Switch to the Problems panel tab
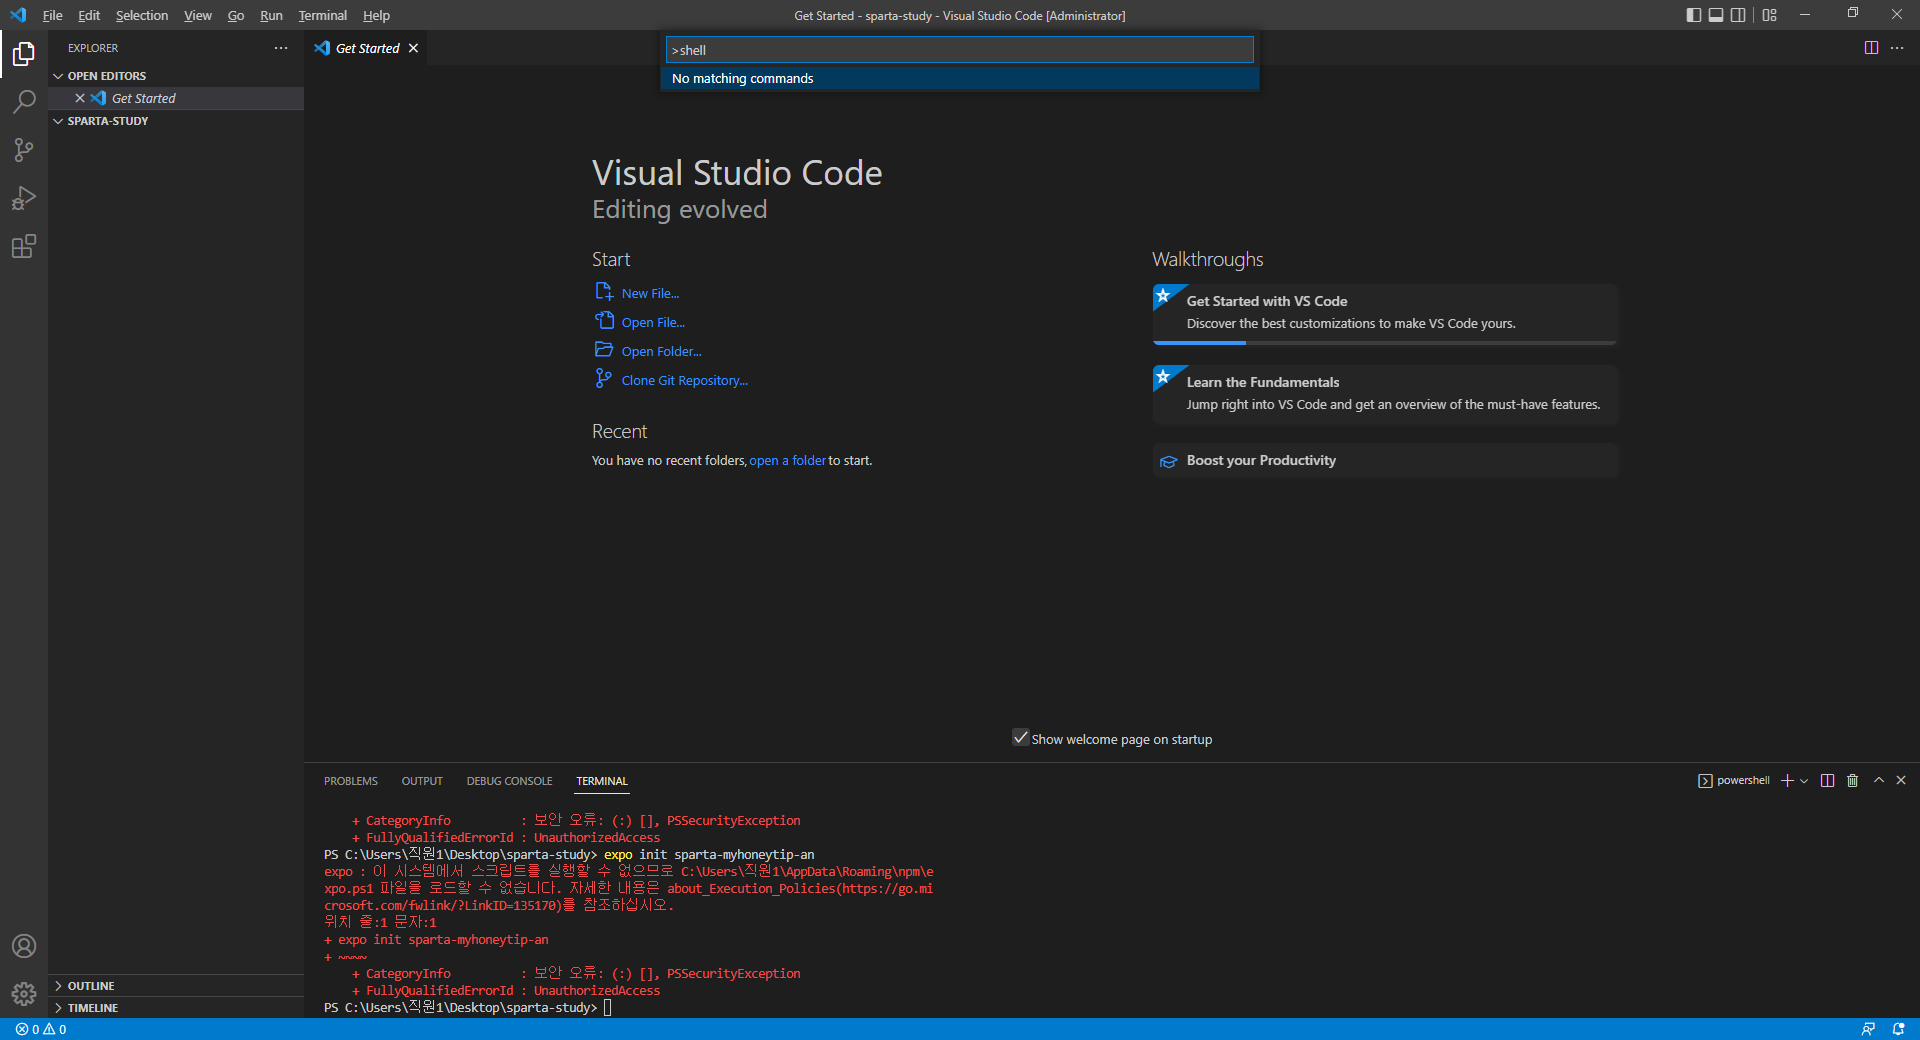Screen dimensions: 1920x1040 point(351,781)
